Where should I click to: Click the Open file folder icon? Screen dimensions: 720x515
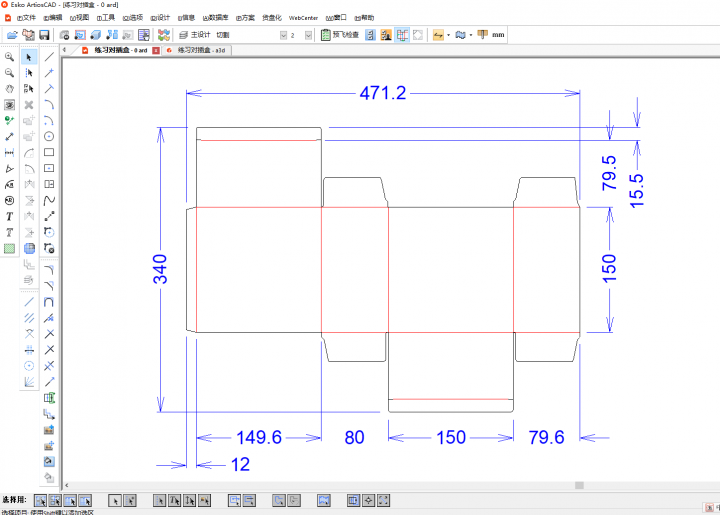pos(11,35)
